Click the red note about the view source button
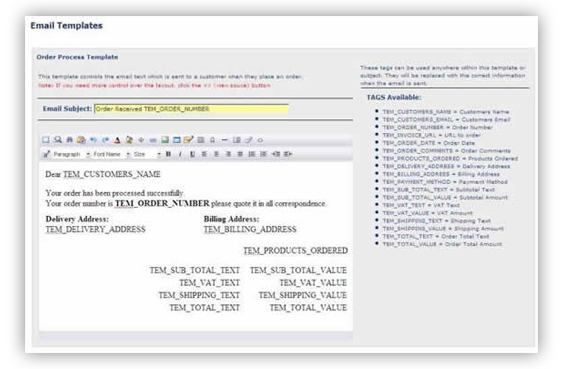This screenshot has width=563, height=369. [x=154, y=85]
